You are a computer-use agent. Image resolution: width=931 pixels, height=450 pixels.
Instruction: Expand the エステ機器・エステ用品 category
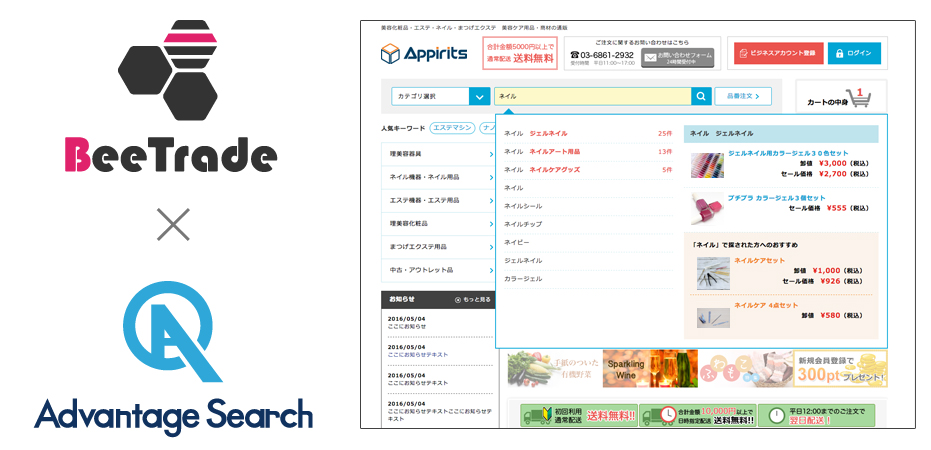[x=439, y=200]
